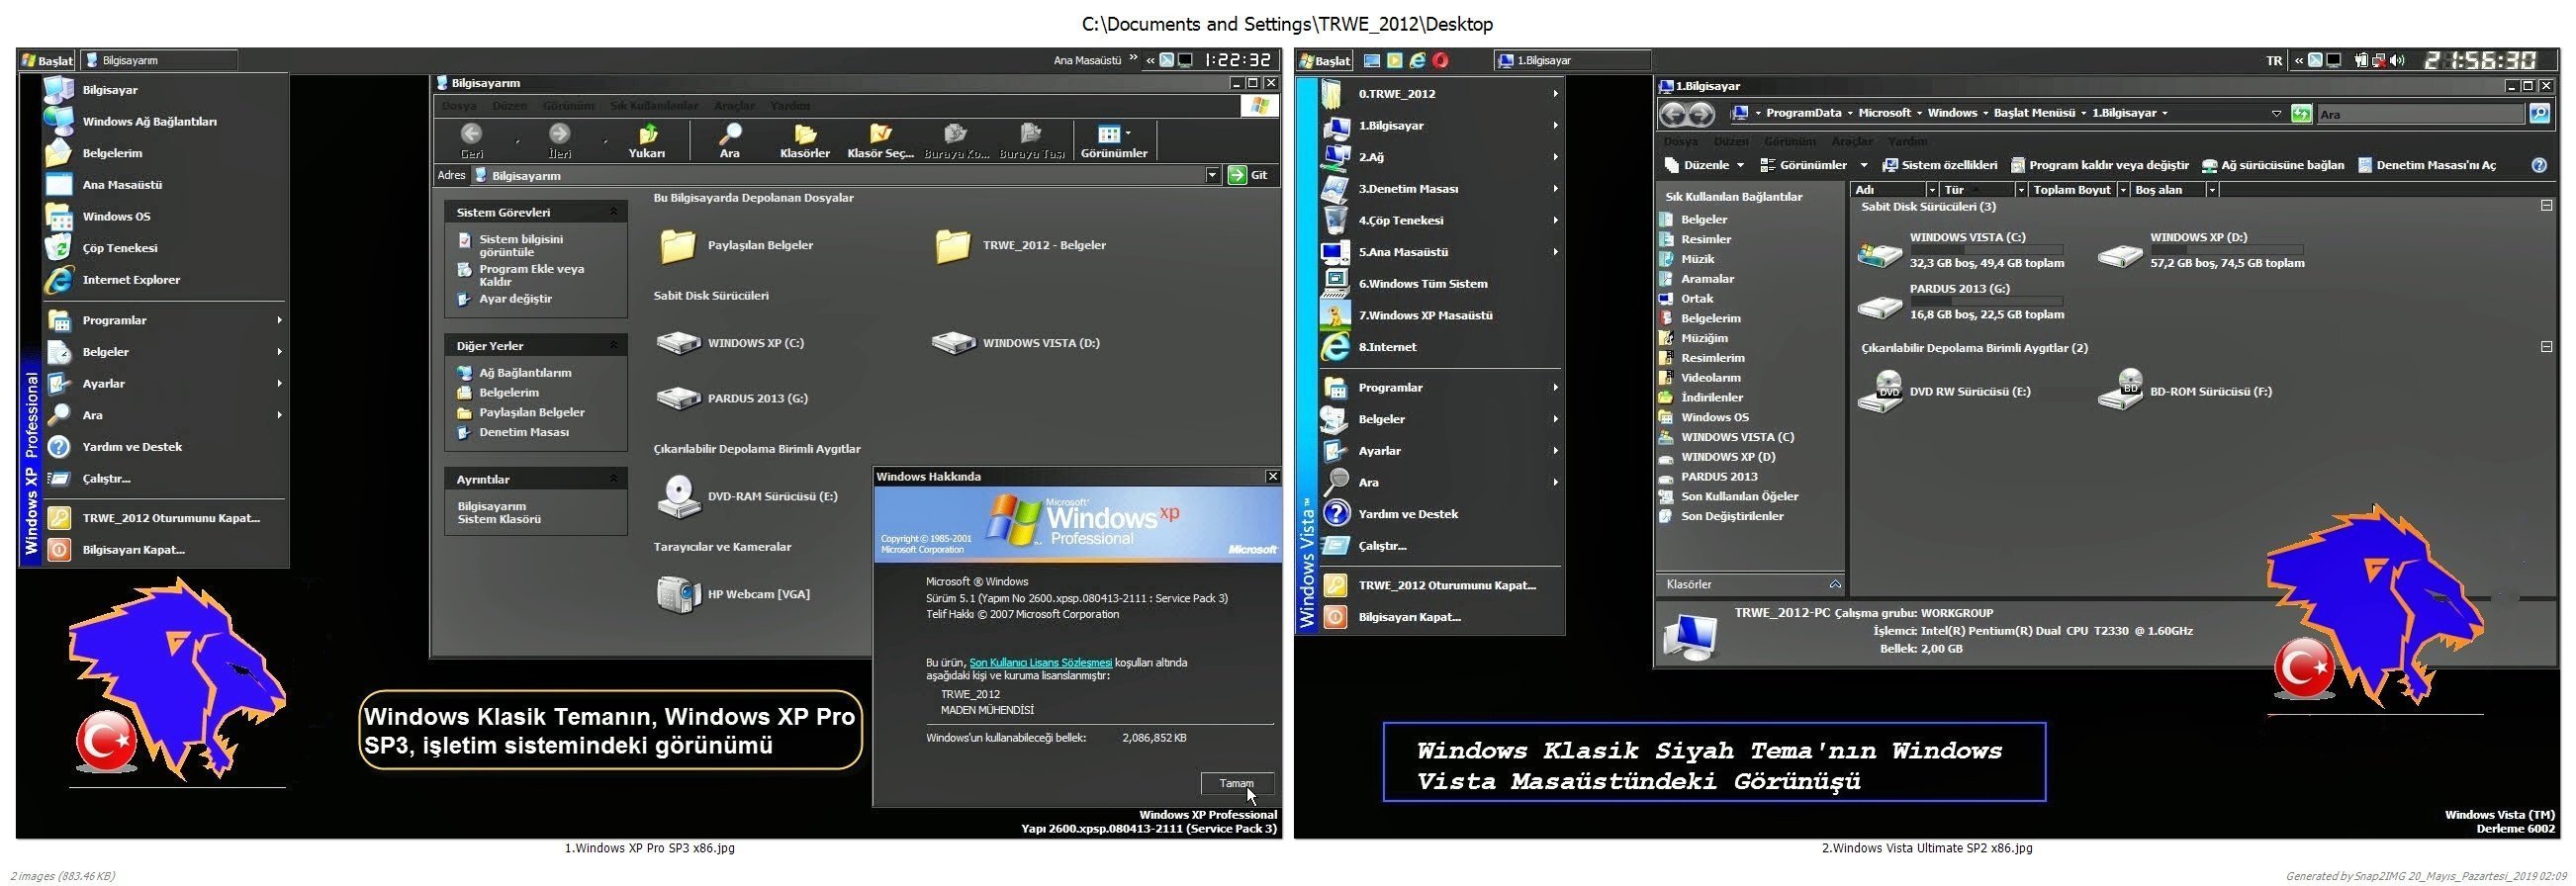Click Yardım ve Destek in Vista start menu
The width and height of the screenshot is (2576, 886).
[x=1440, y=514]
